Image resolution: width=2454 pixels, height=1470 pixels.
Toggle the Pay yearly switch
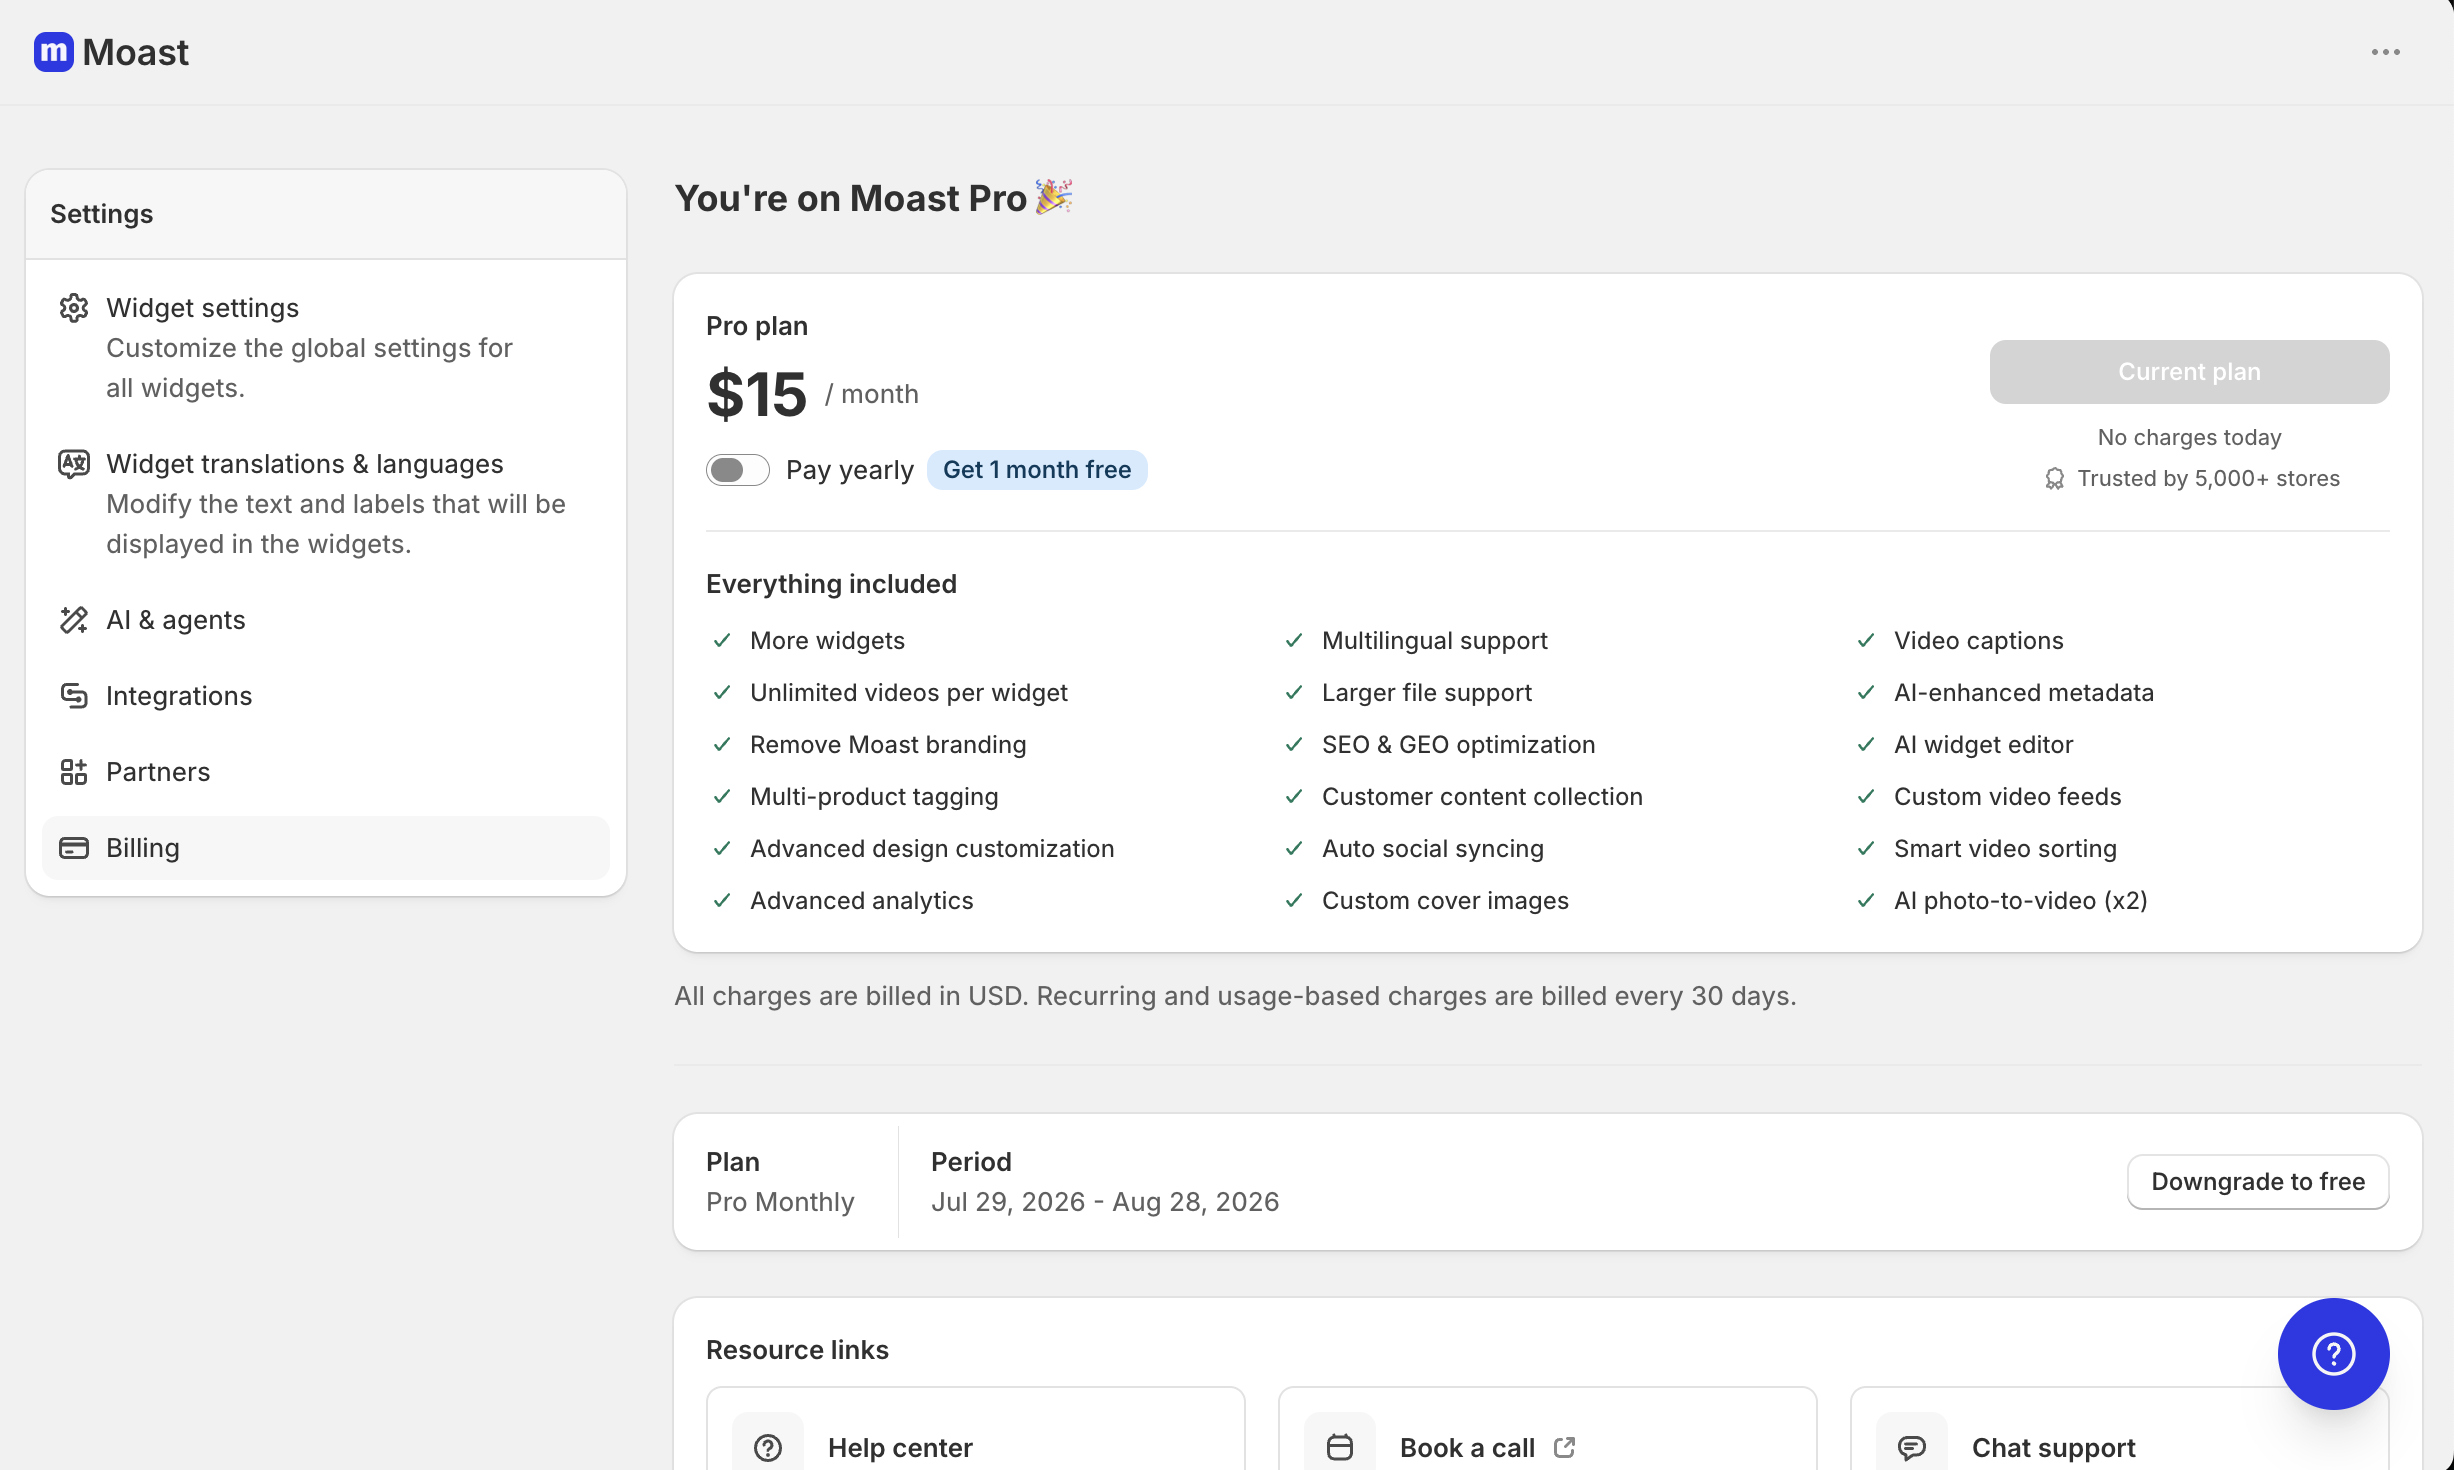pyautogui.click(x=738, y=470)
